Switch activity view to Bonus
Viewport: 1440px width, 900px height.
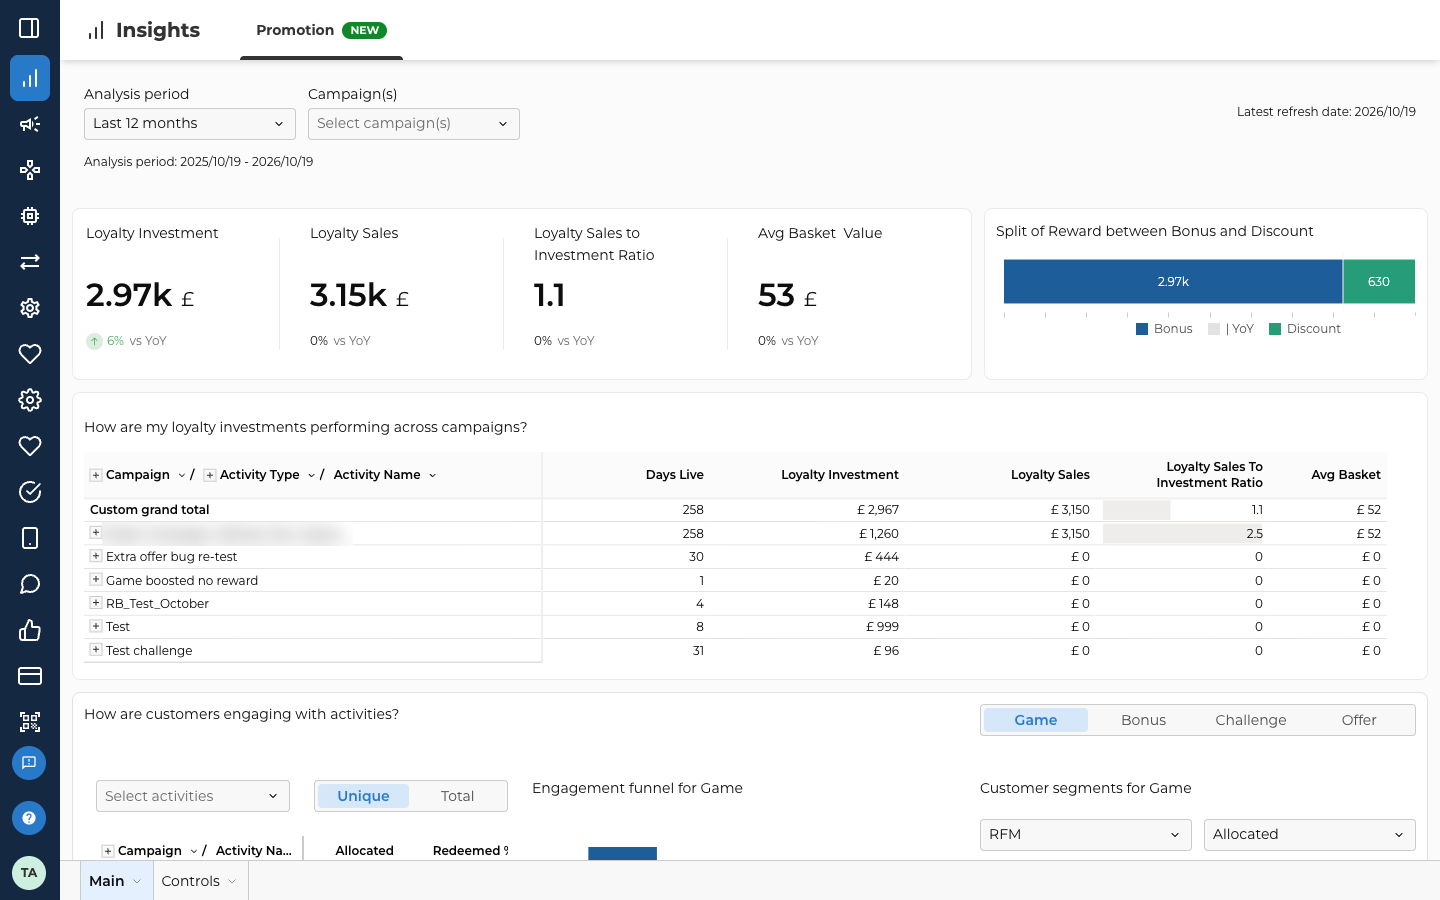click(x=1143, y=720)
